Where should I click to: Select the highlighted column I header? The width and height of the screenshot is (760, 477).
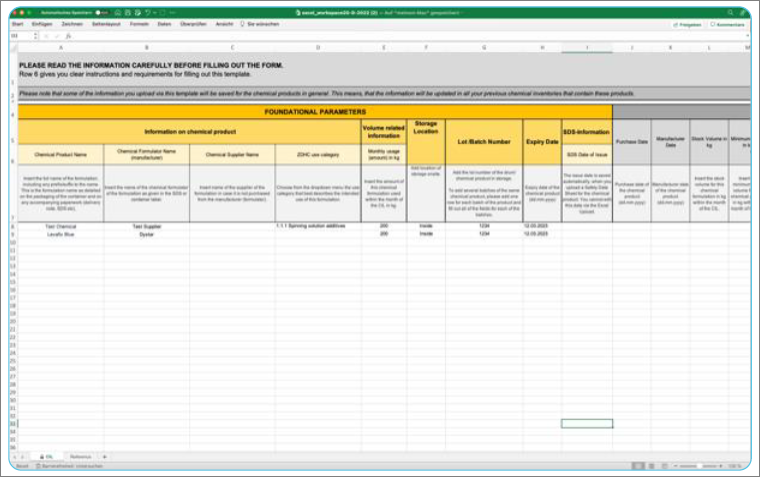pyautogui.click(x=587, y=48)
